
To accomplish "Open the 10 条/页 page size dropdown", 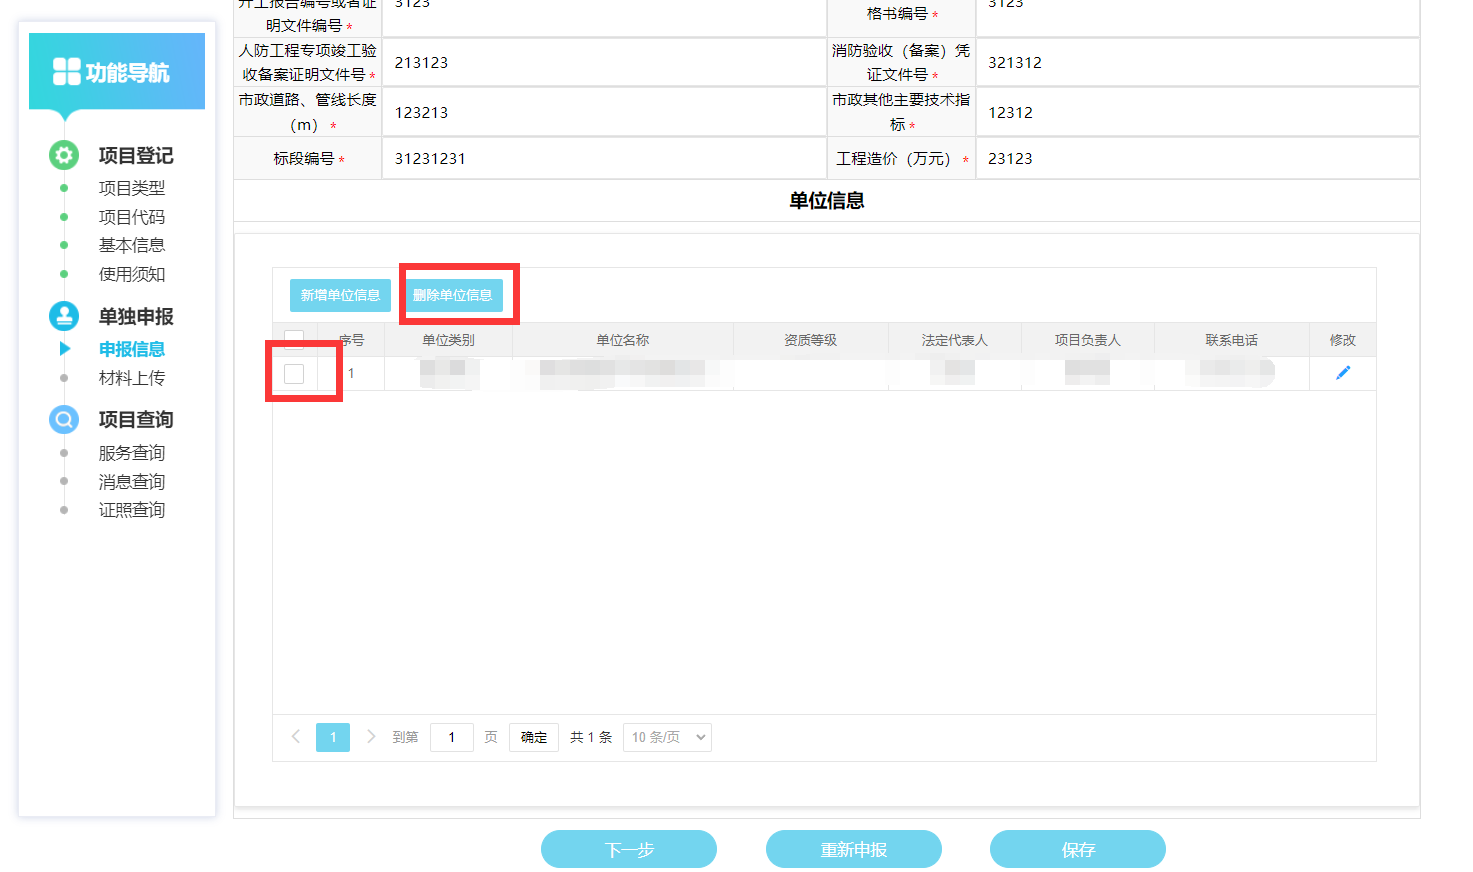I will (667, 737).
